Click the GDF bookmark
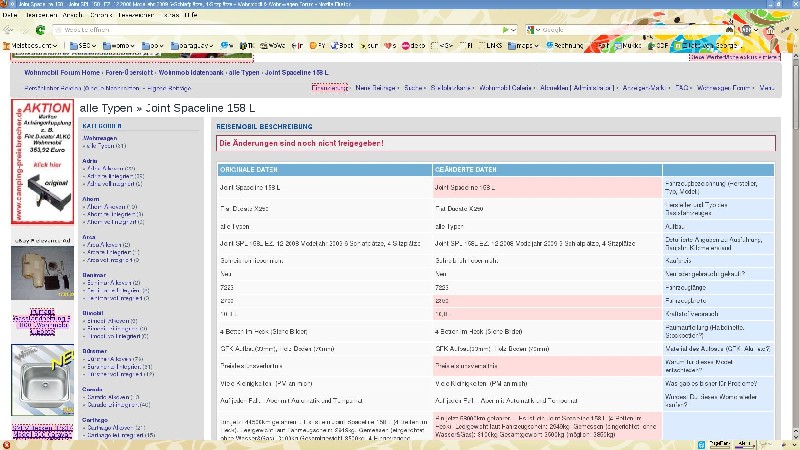The height and width of the screenshot is (450, 800). click(658, 45)
